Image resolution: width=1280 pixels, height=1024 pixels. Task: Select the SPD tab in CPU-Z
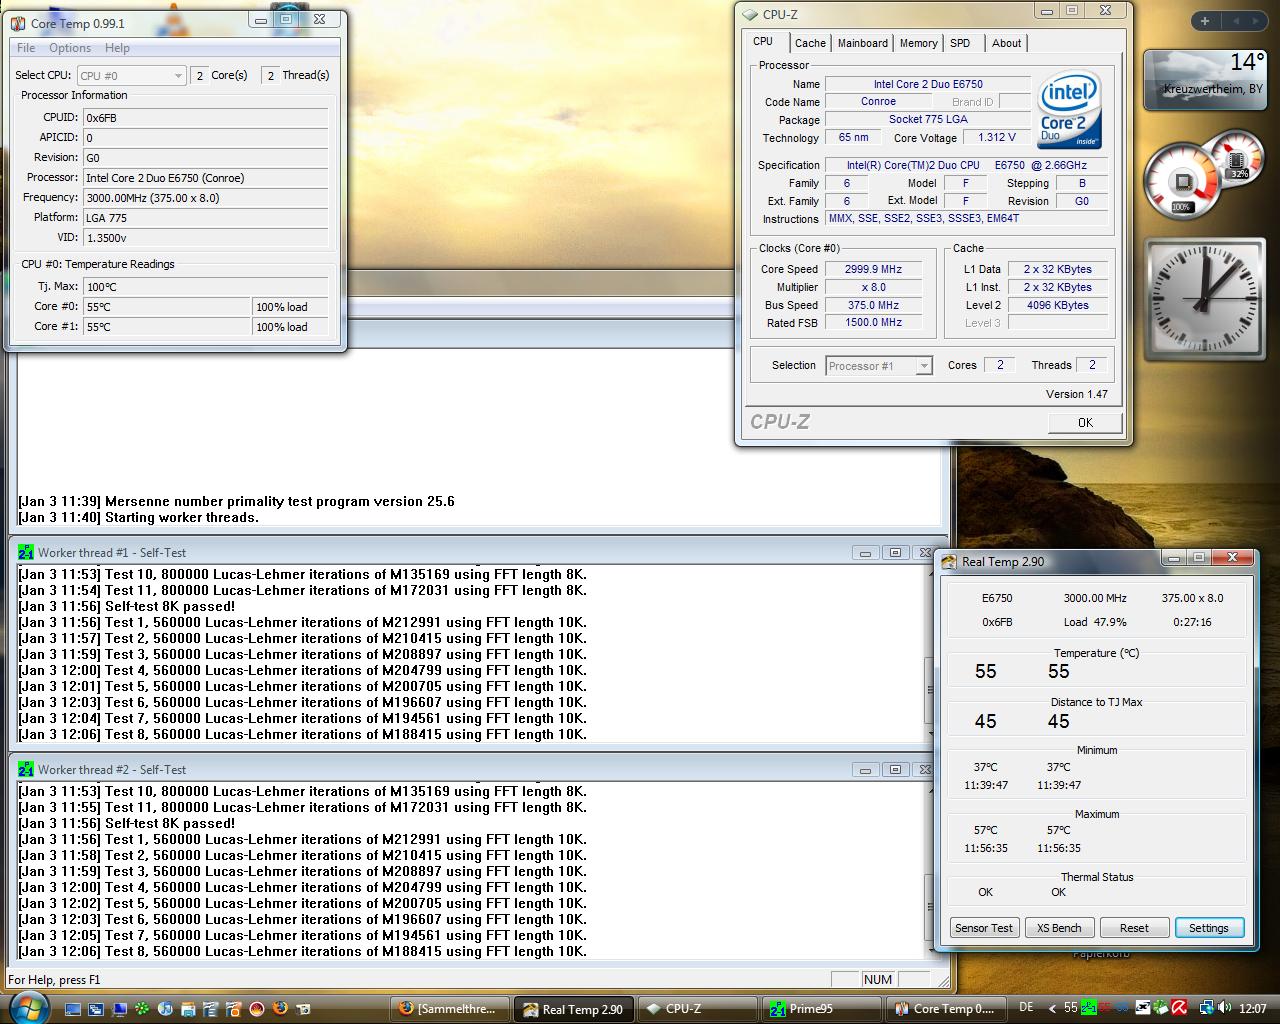coord(960,43)
